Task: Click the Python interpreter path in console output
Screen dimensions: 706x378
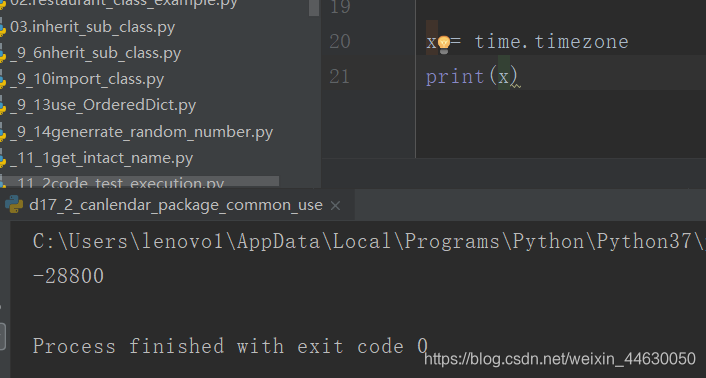Action: pyautogui.click(x=369, y=242)
